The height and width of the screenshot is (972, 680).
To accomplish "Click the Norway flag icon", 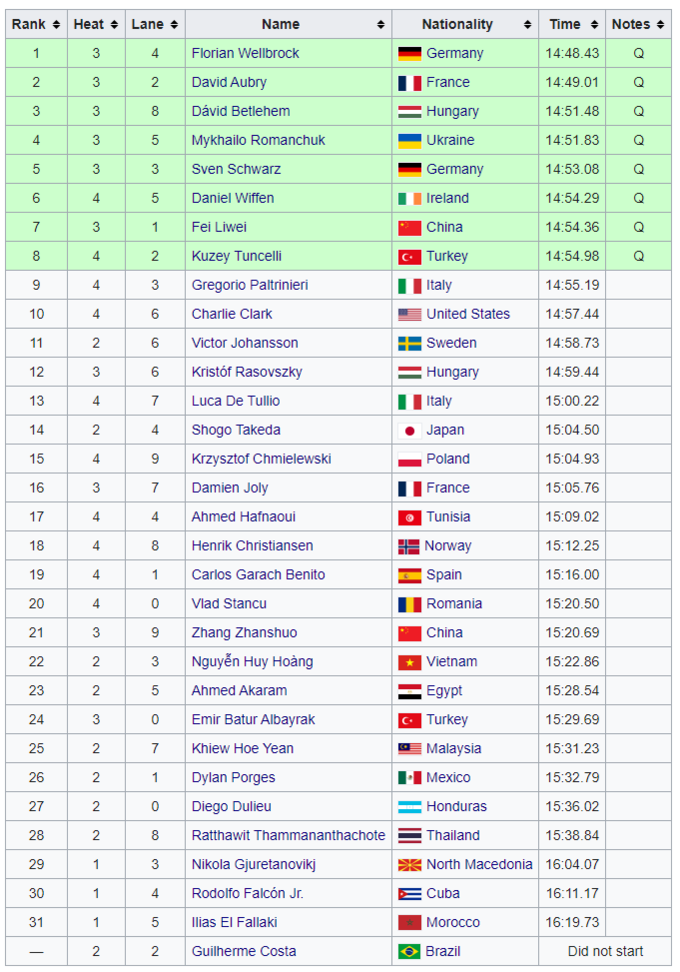I will (x=409, y=547).
